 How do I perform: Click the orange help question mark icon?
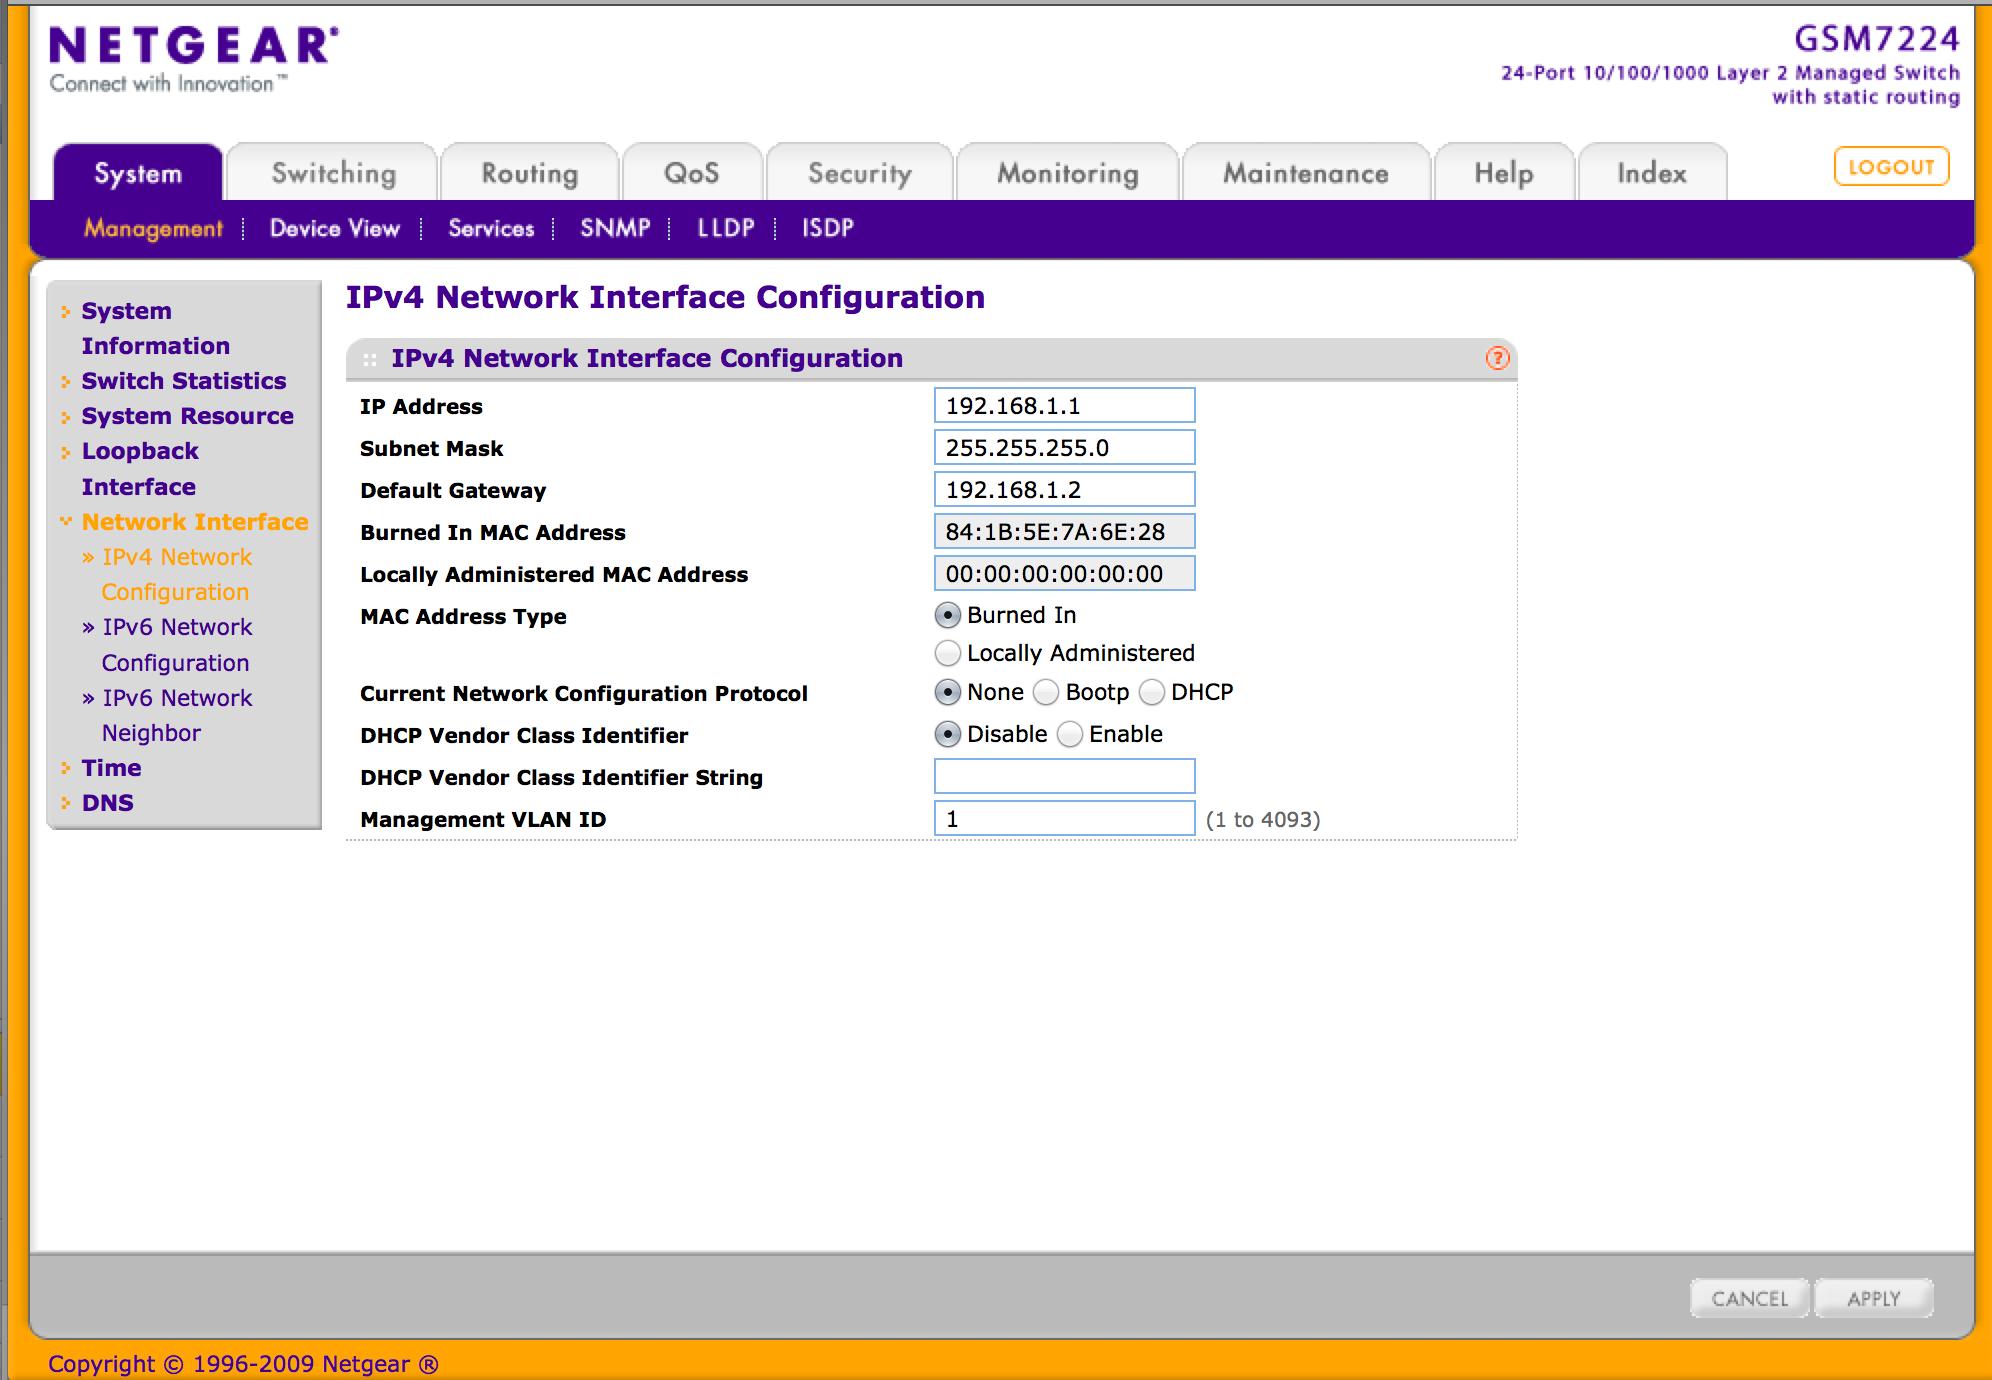click(1497, 358)
